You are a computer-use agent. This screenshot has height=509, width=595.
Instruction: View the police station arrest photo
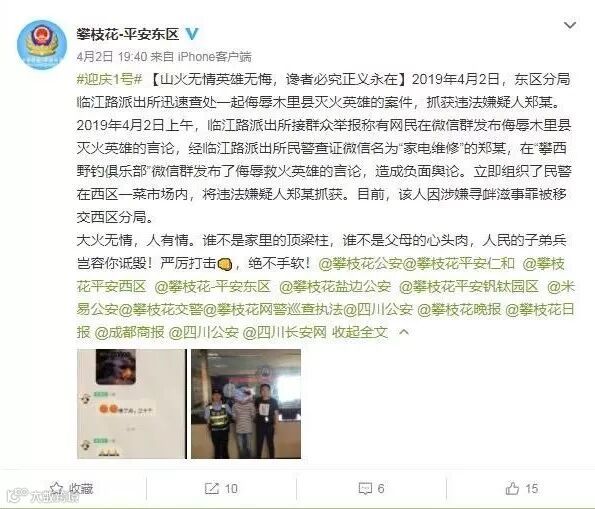click(x=246, y=404)
